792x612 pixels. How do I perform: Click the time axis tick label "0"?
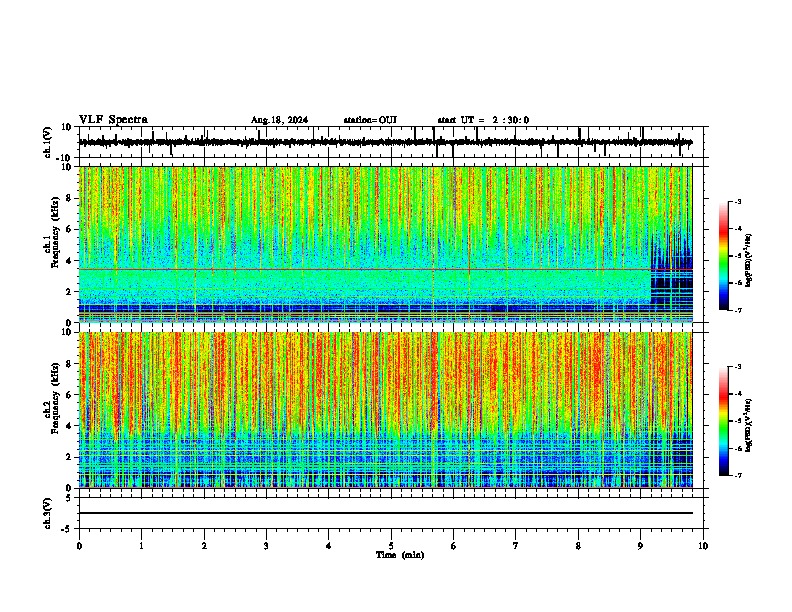[x=79, y=546]
